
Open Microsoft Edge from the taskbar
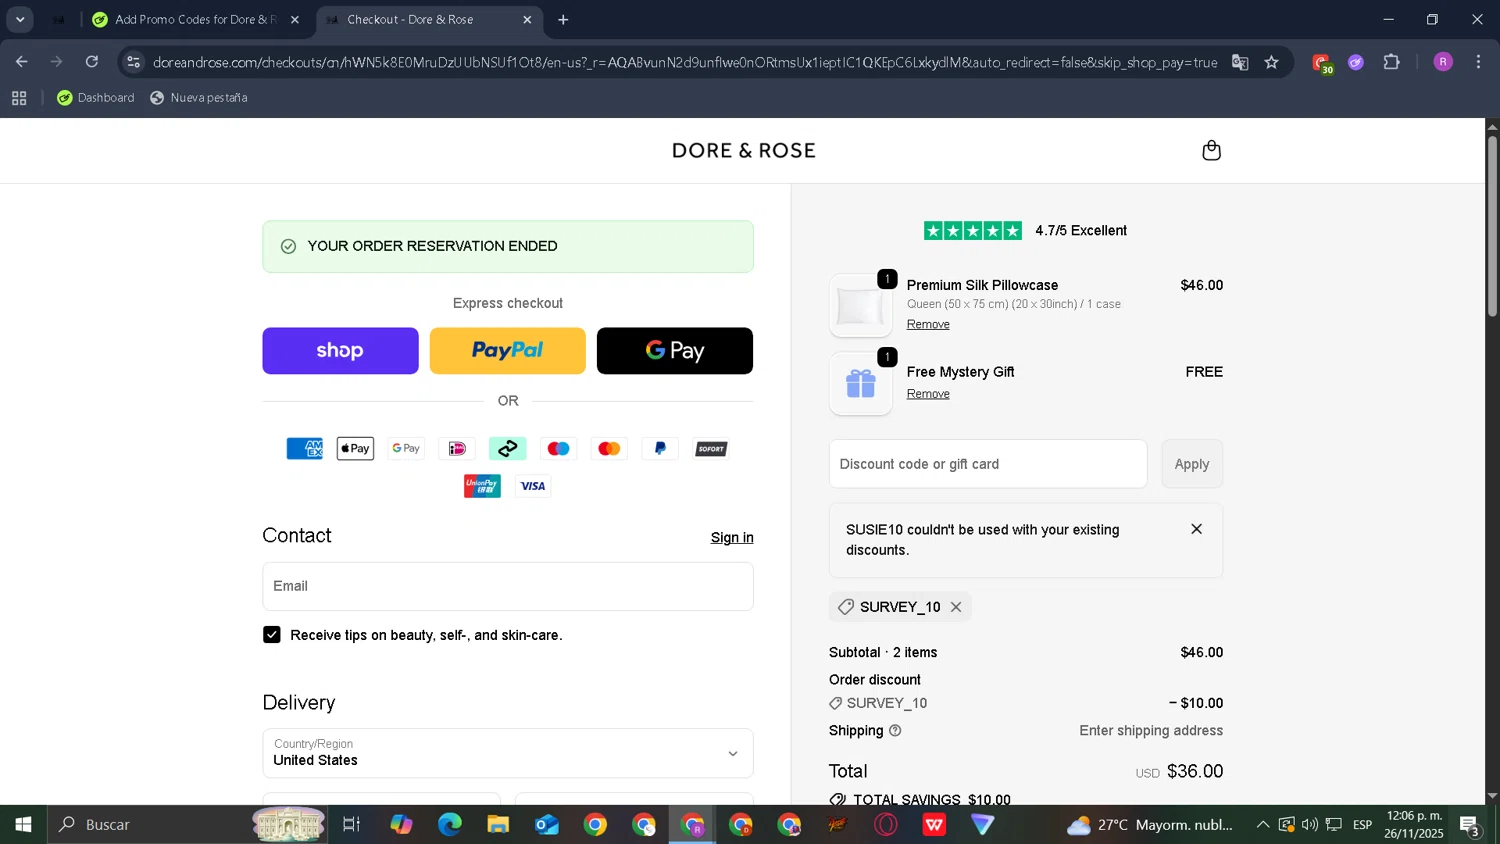(450, 825)
